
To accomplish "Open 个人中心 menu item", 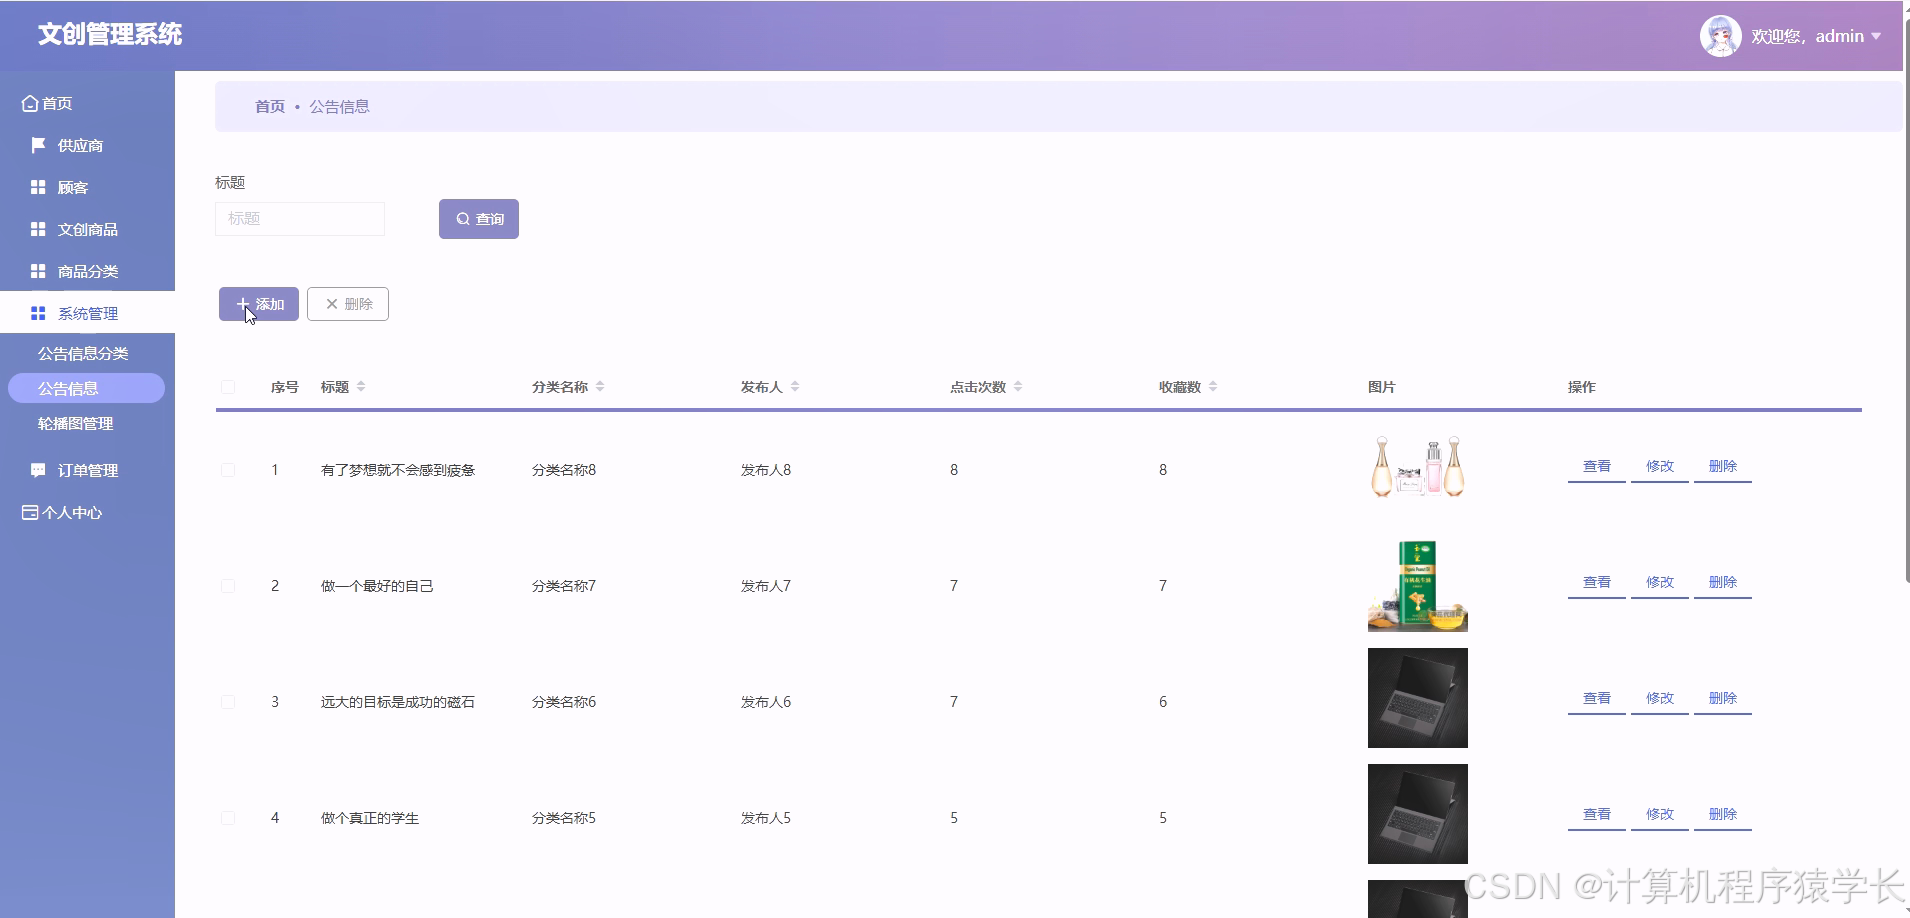I will (x=87, y=512).
